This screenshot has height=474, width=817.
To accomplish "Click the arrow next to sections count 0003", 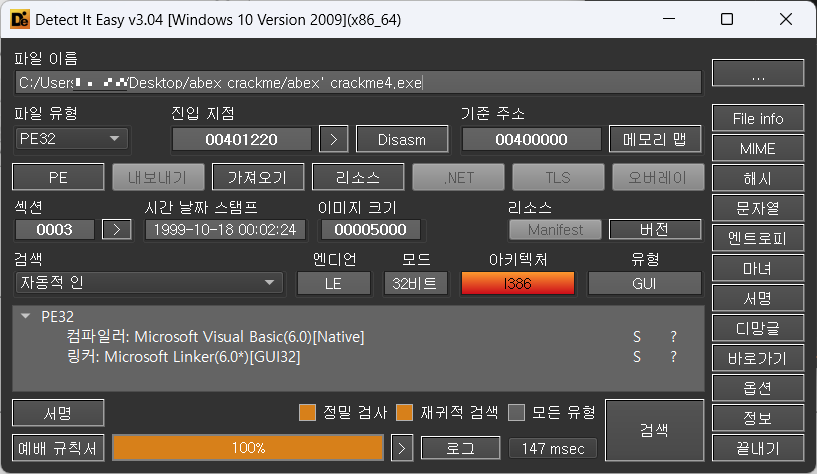I will (x=117, y=230).
